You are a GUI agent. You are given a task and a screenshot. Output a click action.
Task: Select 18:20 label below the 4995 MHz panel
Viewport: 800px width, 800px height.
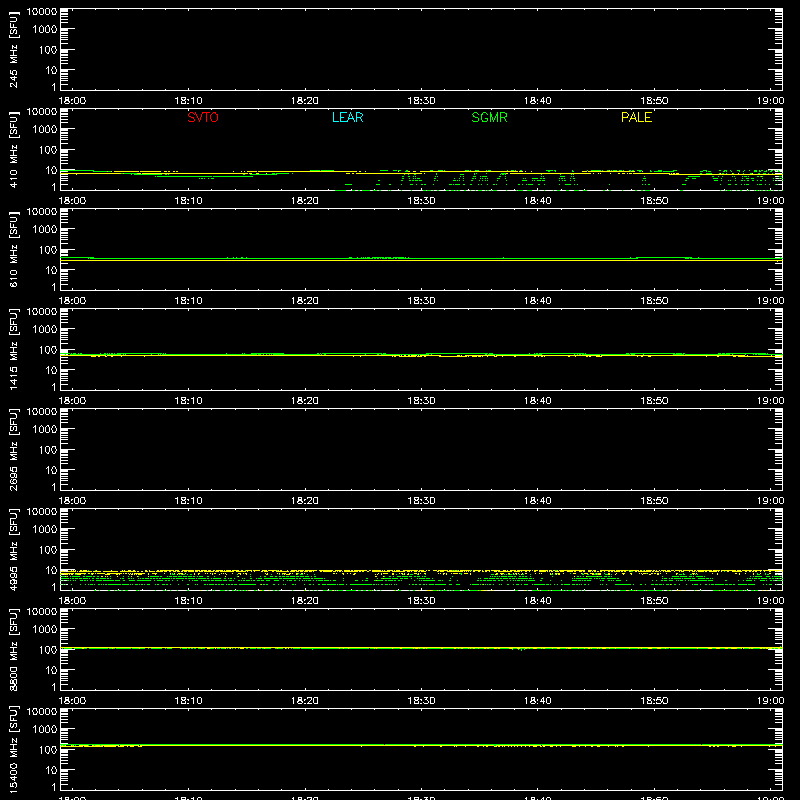[305, 601]
